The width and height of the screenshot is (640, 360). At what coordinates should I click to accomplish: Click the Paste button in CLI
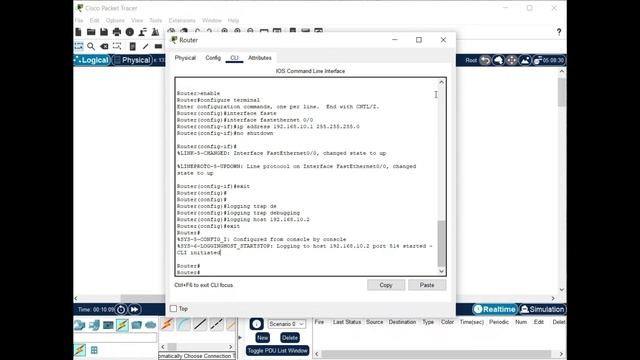tap(427, 285)
